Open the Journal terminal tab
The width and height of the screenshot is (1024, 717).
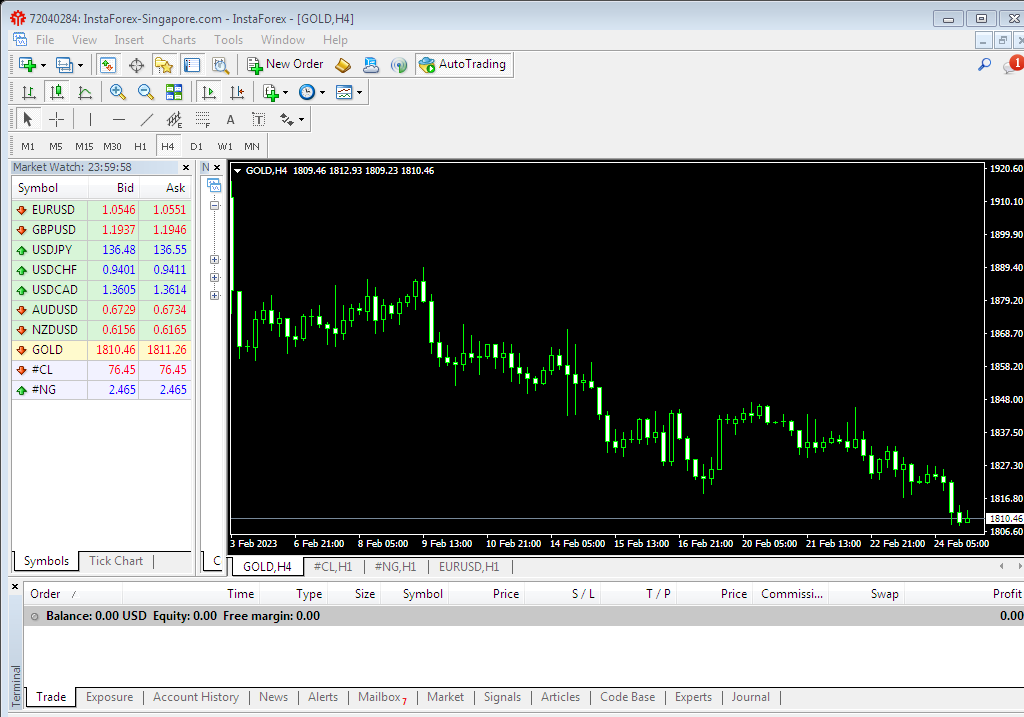(750, 697)
